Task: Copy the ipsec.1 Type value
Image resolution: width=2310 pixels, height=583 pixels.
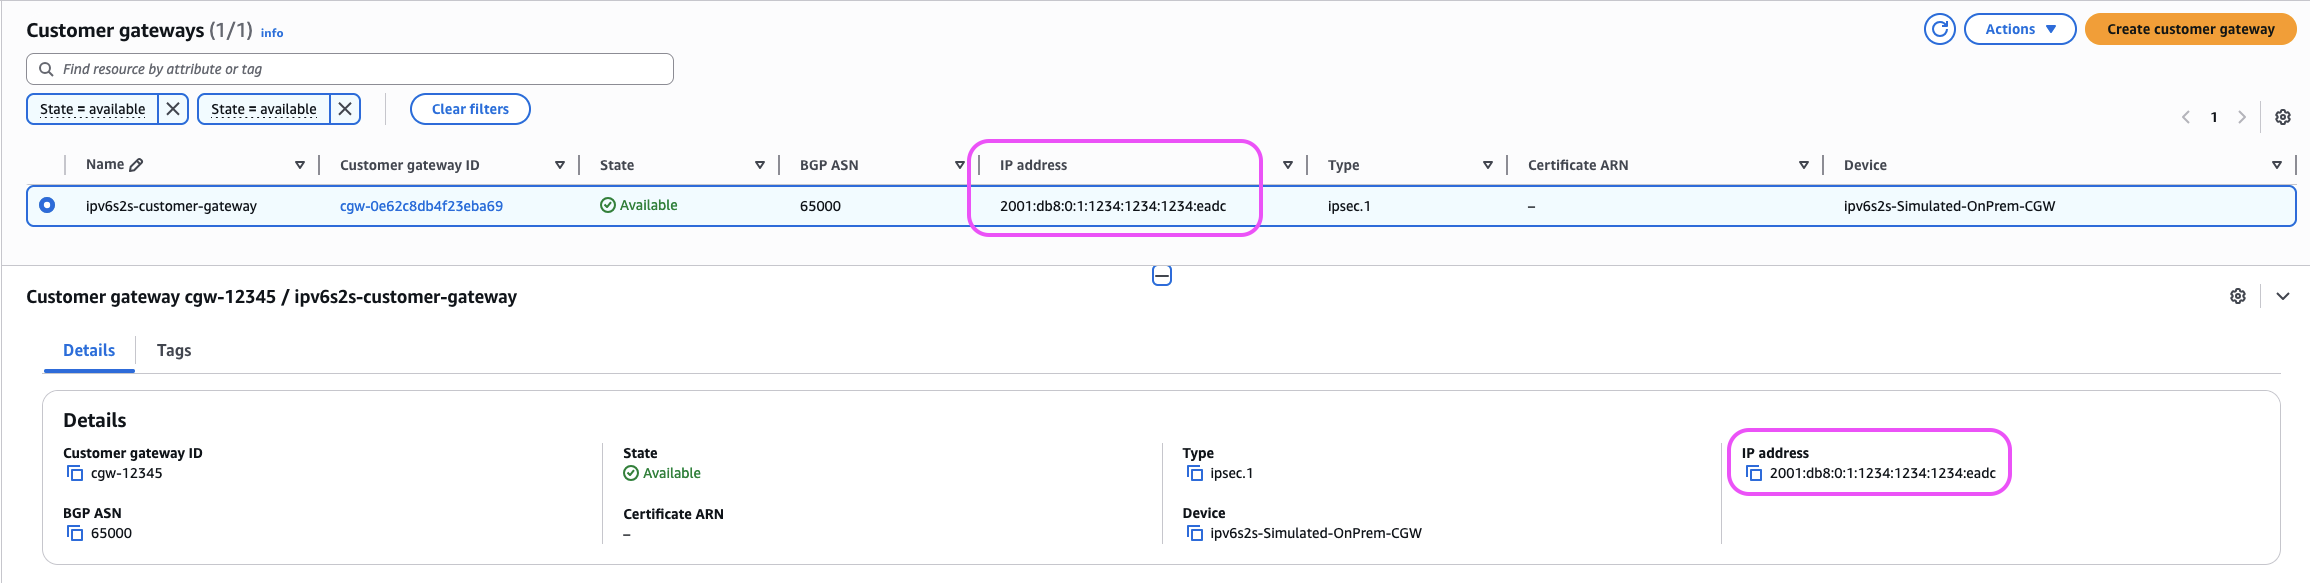Action: [1194, 473]
